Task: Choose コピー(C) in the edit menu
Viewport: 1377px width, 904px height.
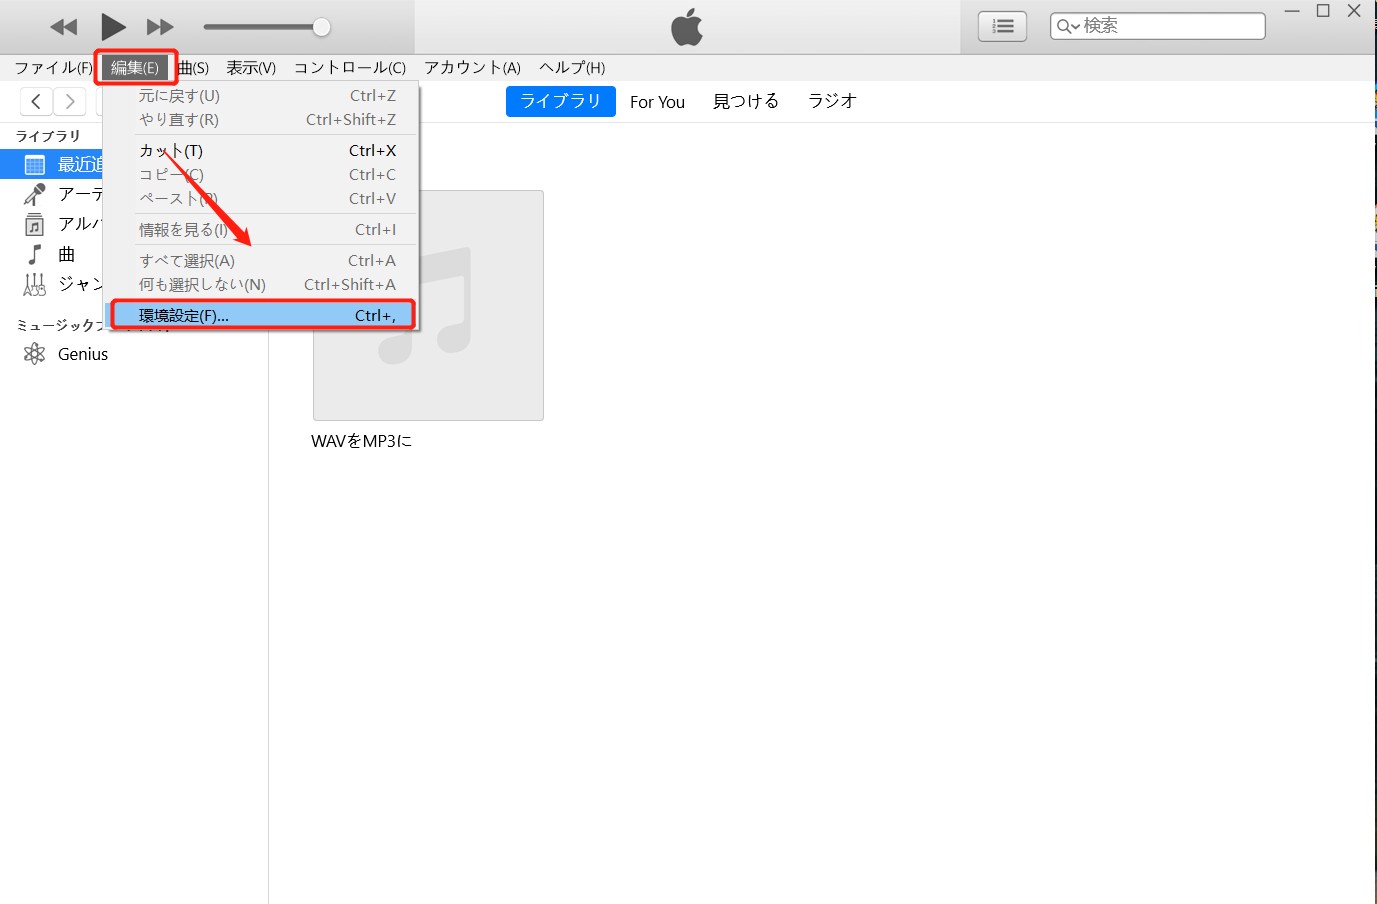Action: 261,174
